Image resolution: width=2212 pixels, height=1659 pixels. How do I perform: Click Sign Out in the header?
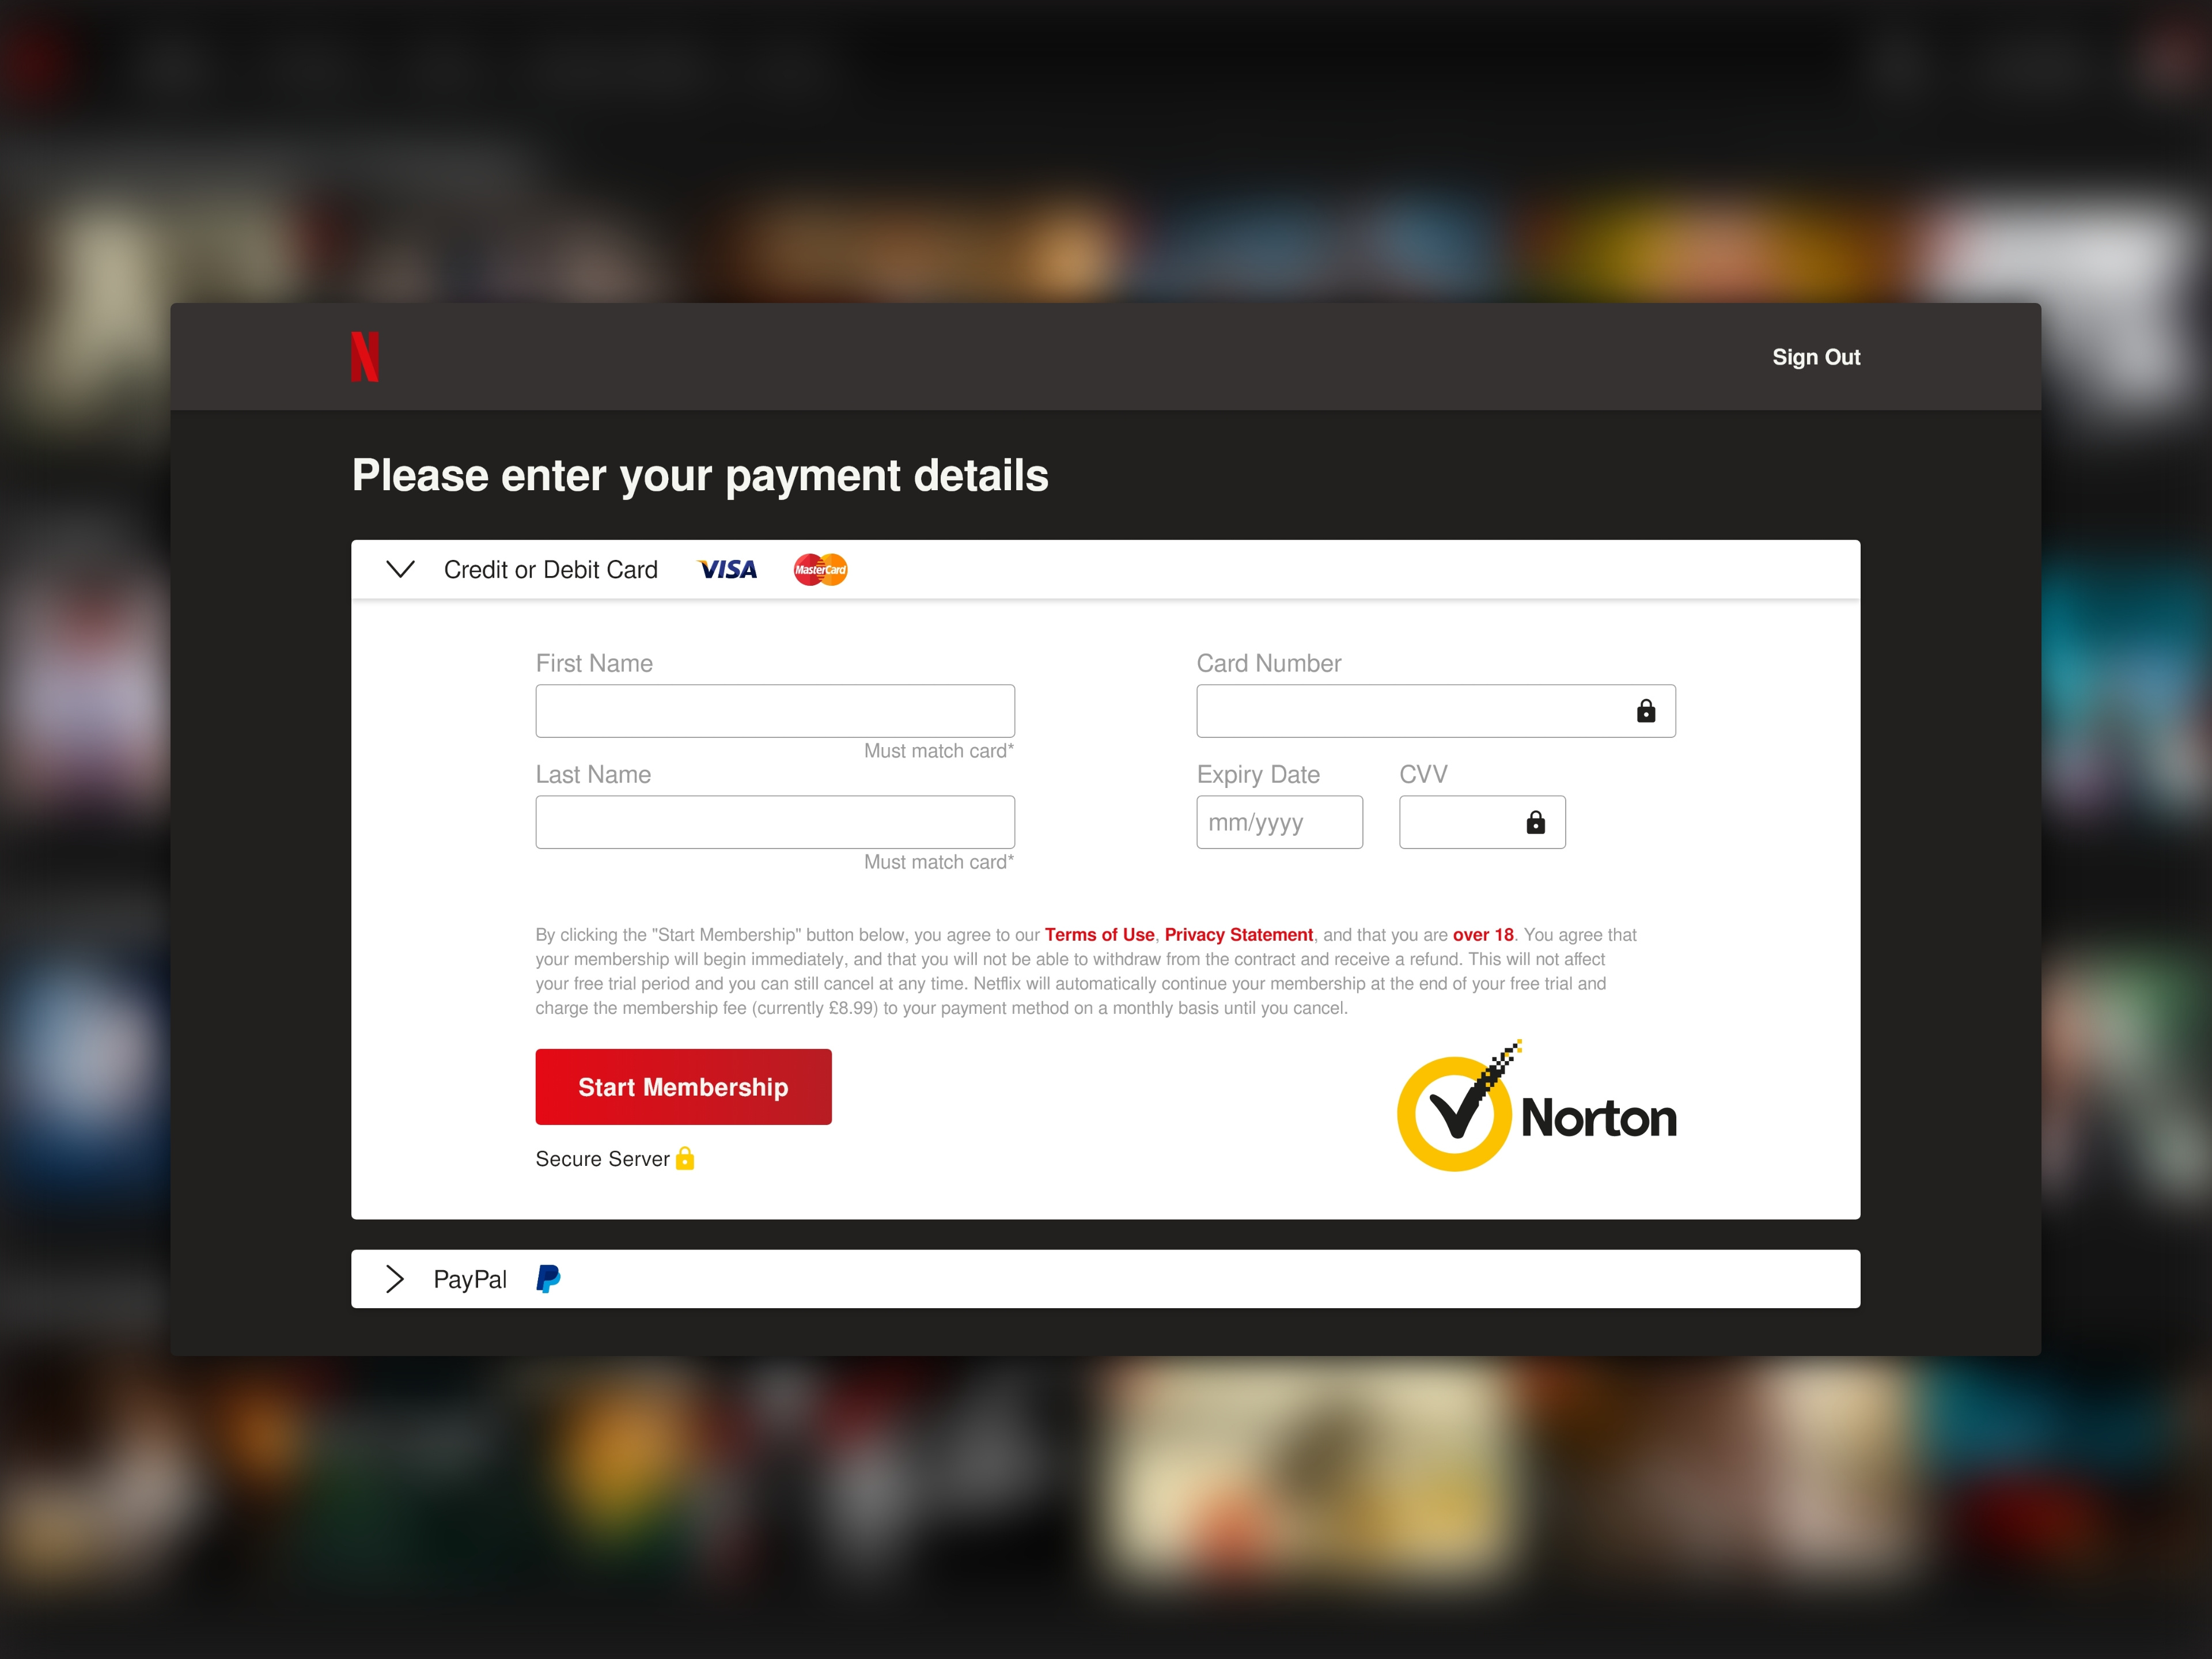[x=1815, y=357]
